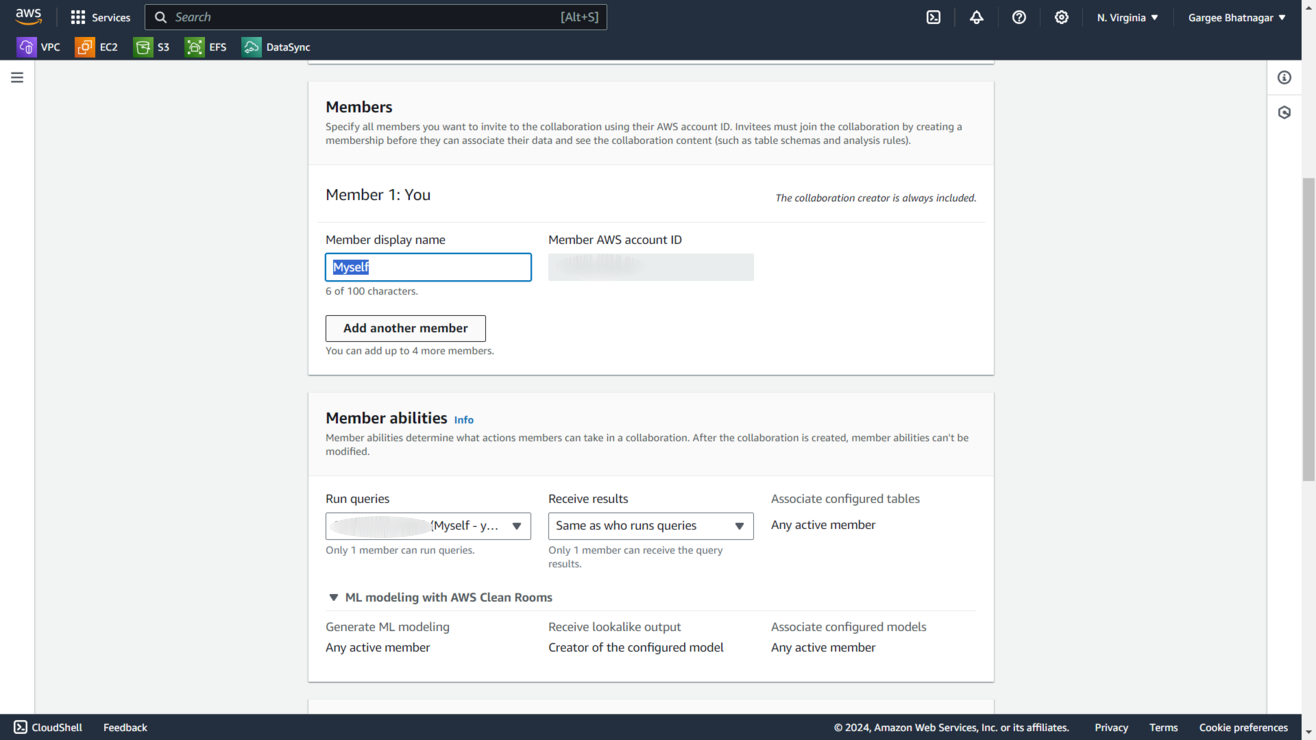The image size is (1316, 740).
Task: Open the Receive results dropdown
Action: (x=650, y=526)
